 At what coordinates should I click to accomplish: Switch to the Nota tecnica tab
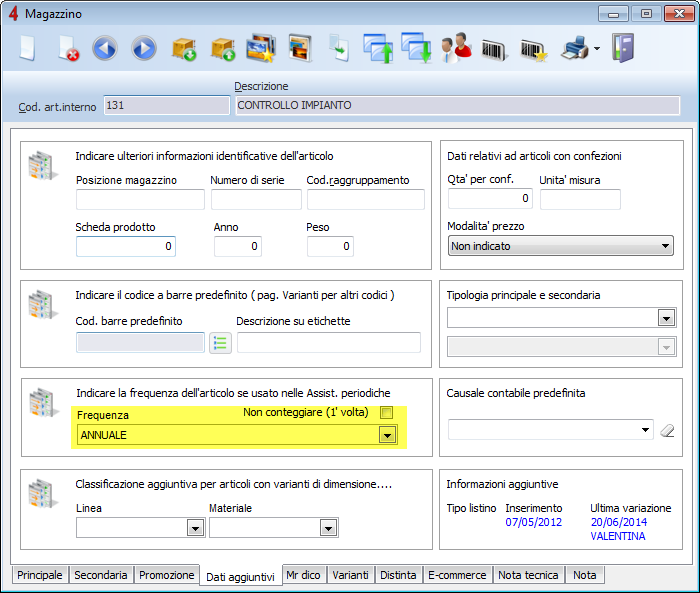tap(528, 575)
